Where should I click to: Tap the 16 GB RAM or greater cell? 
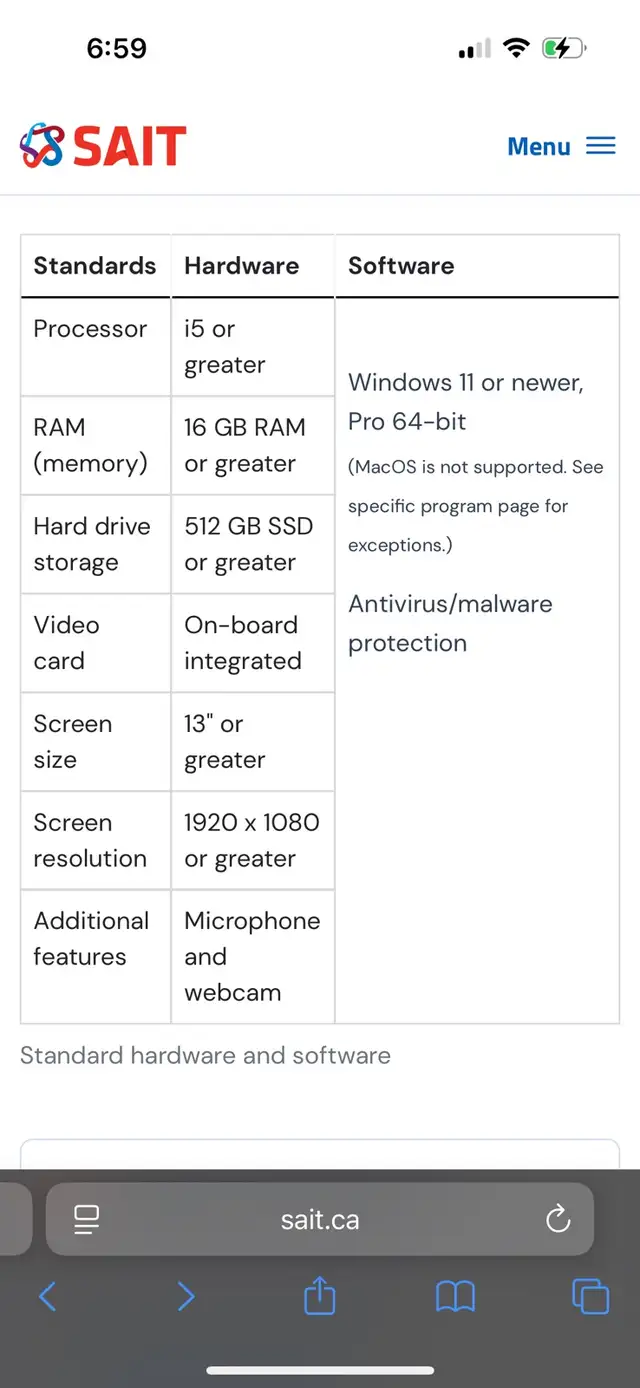tap(252, 445)
